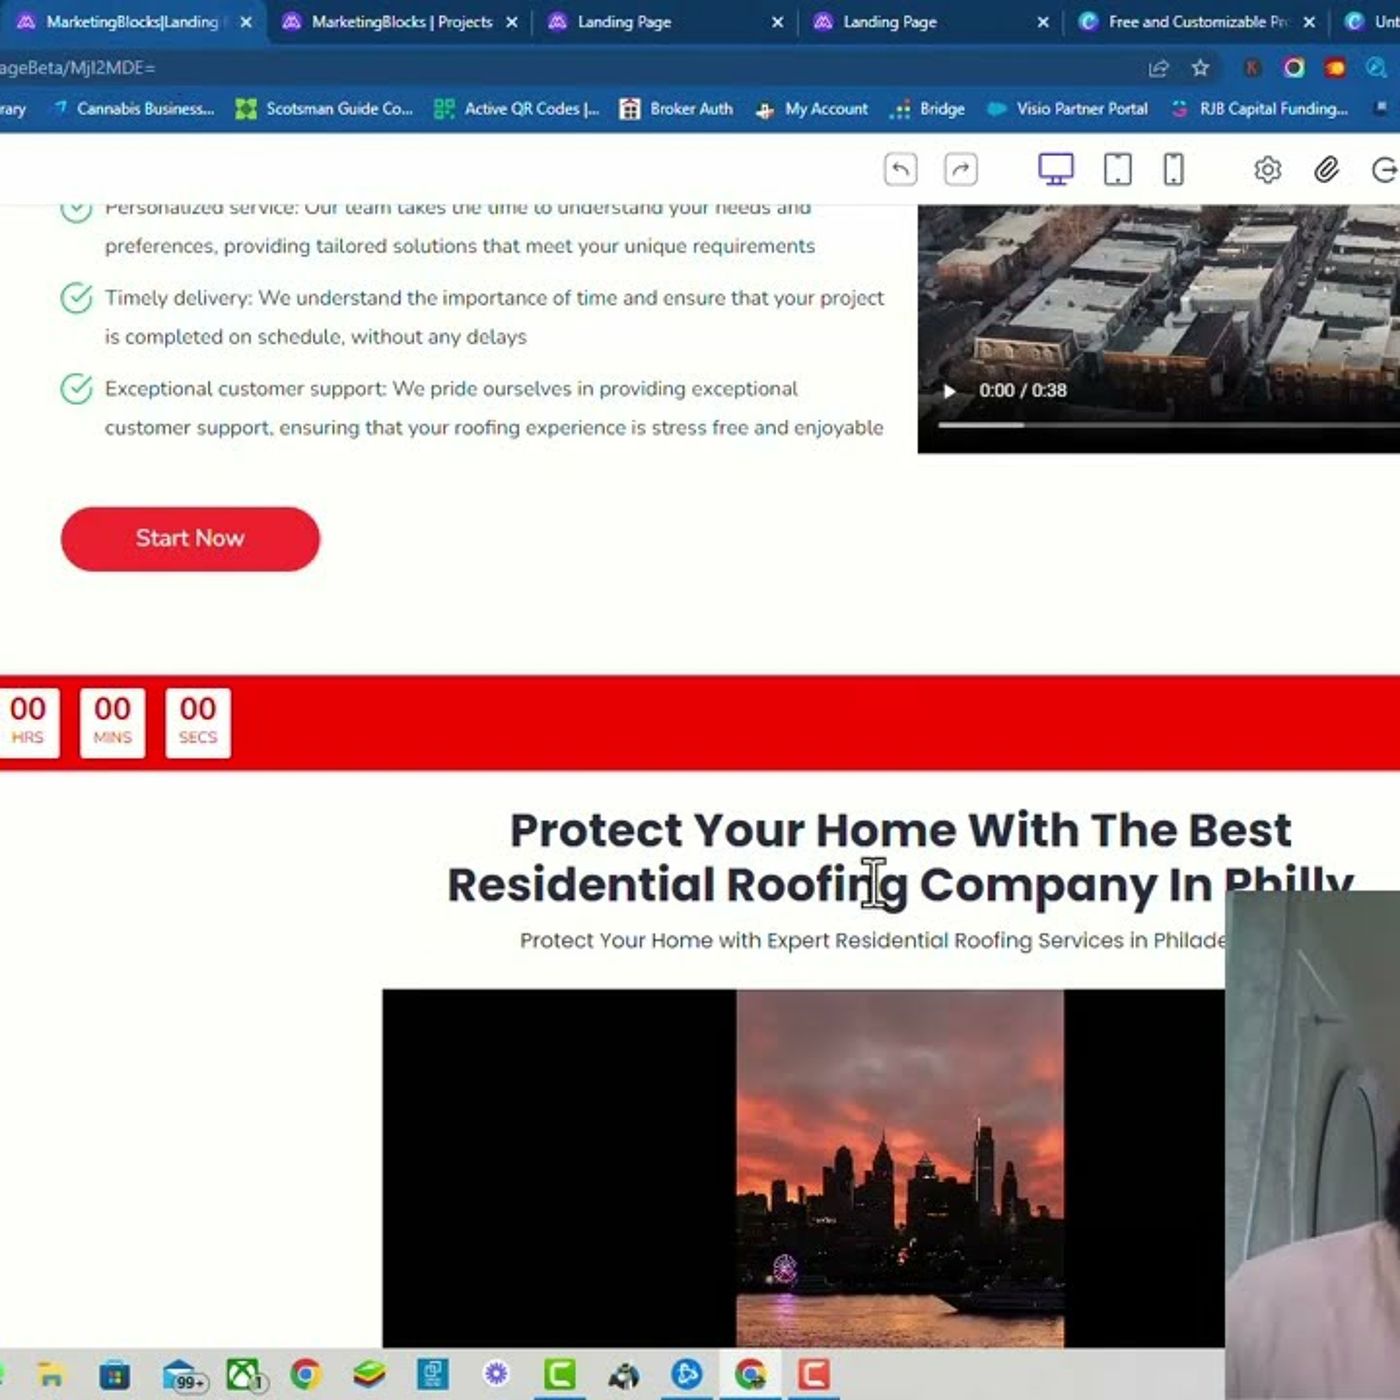Click the paperclip attachment icon
Viewport: 1400px width, 1400px height.
[x=1326, y=169]
